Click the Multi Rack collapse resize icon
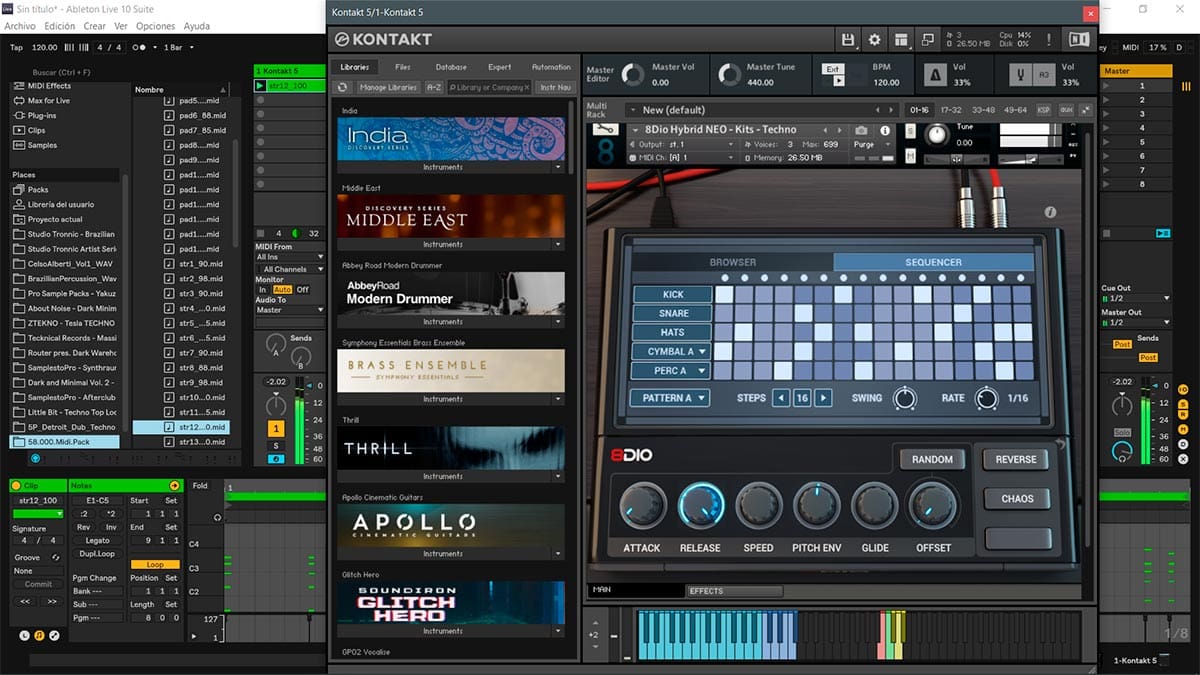Image resolution: width=1200 pixels, height=675 pixels. [1086, 109]
